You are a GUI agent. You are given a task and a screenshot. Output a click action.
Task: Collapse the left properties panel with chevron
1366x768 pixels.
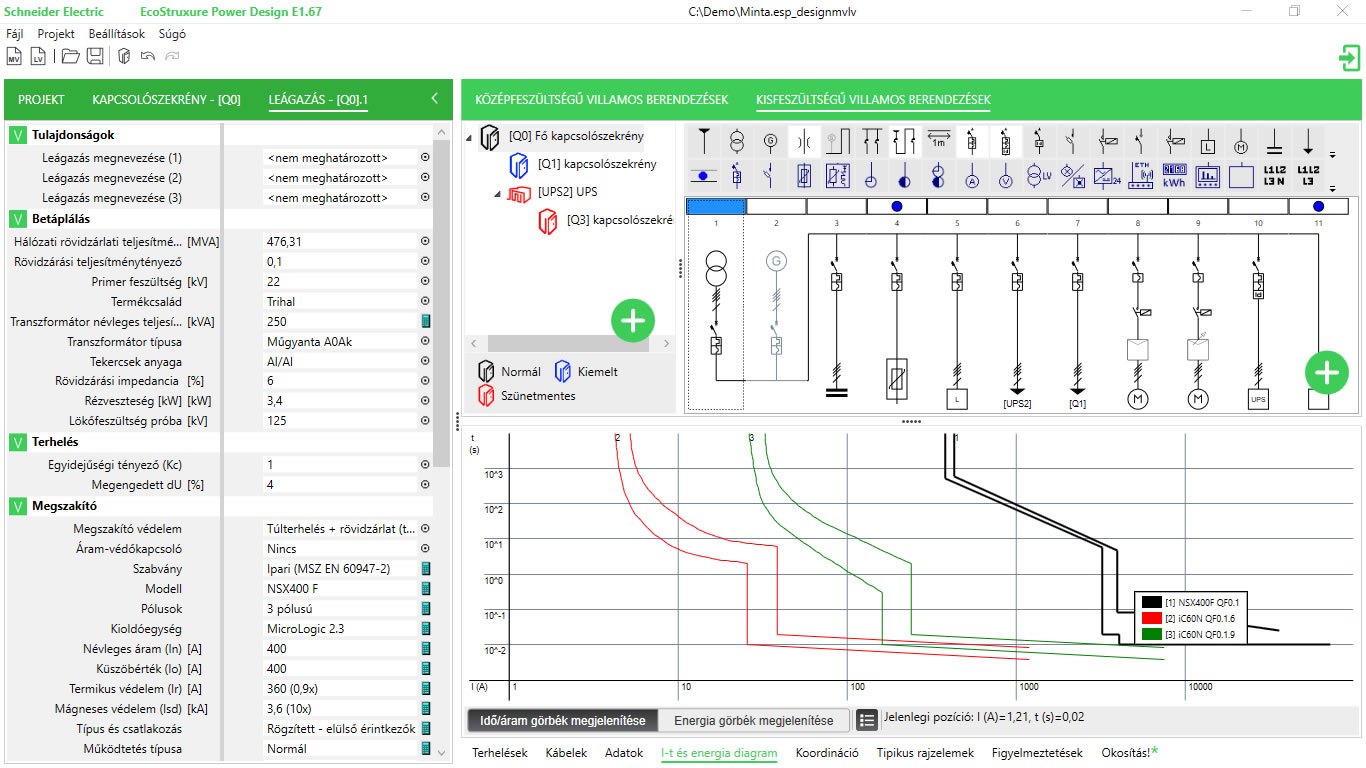coord(435,98)
